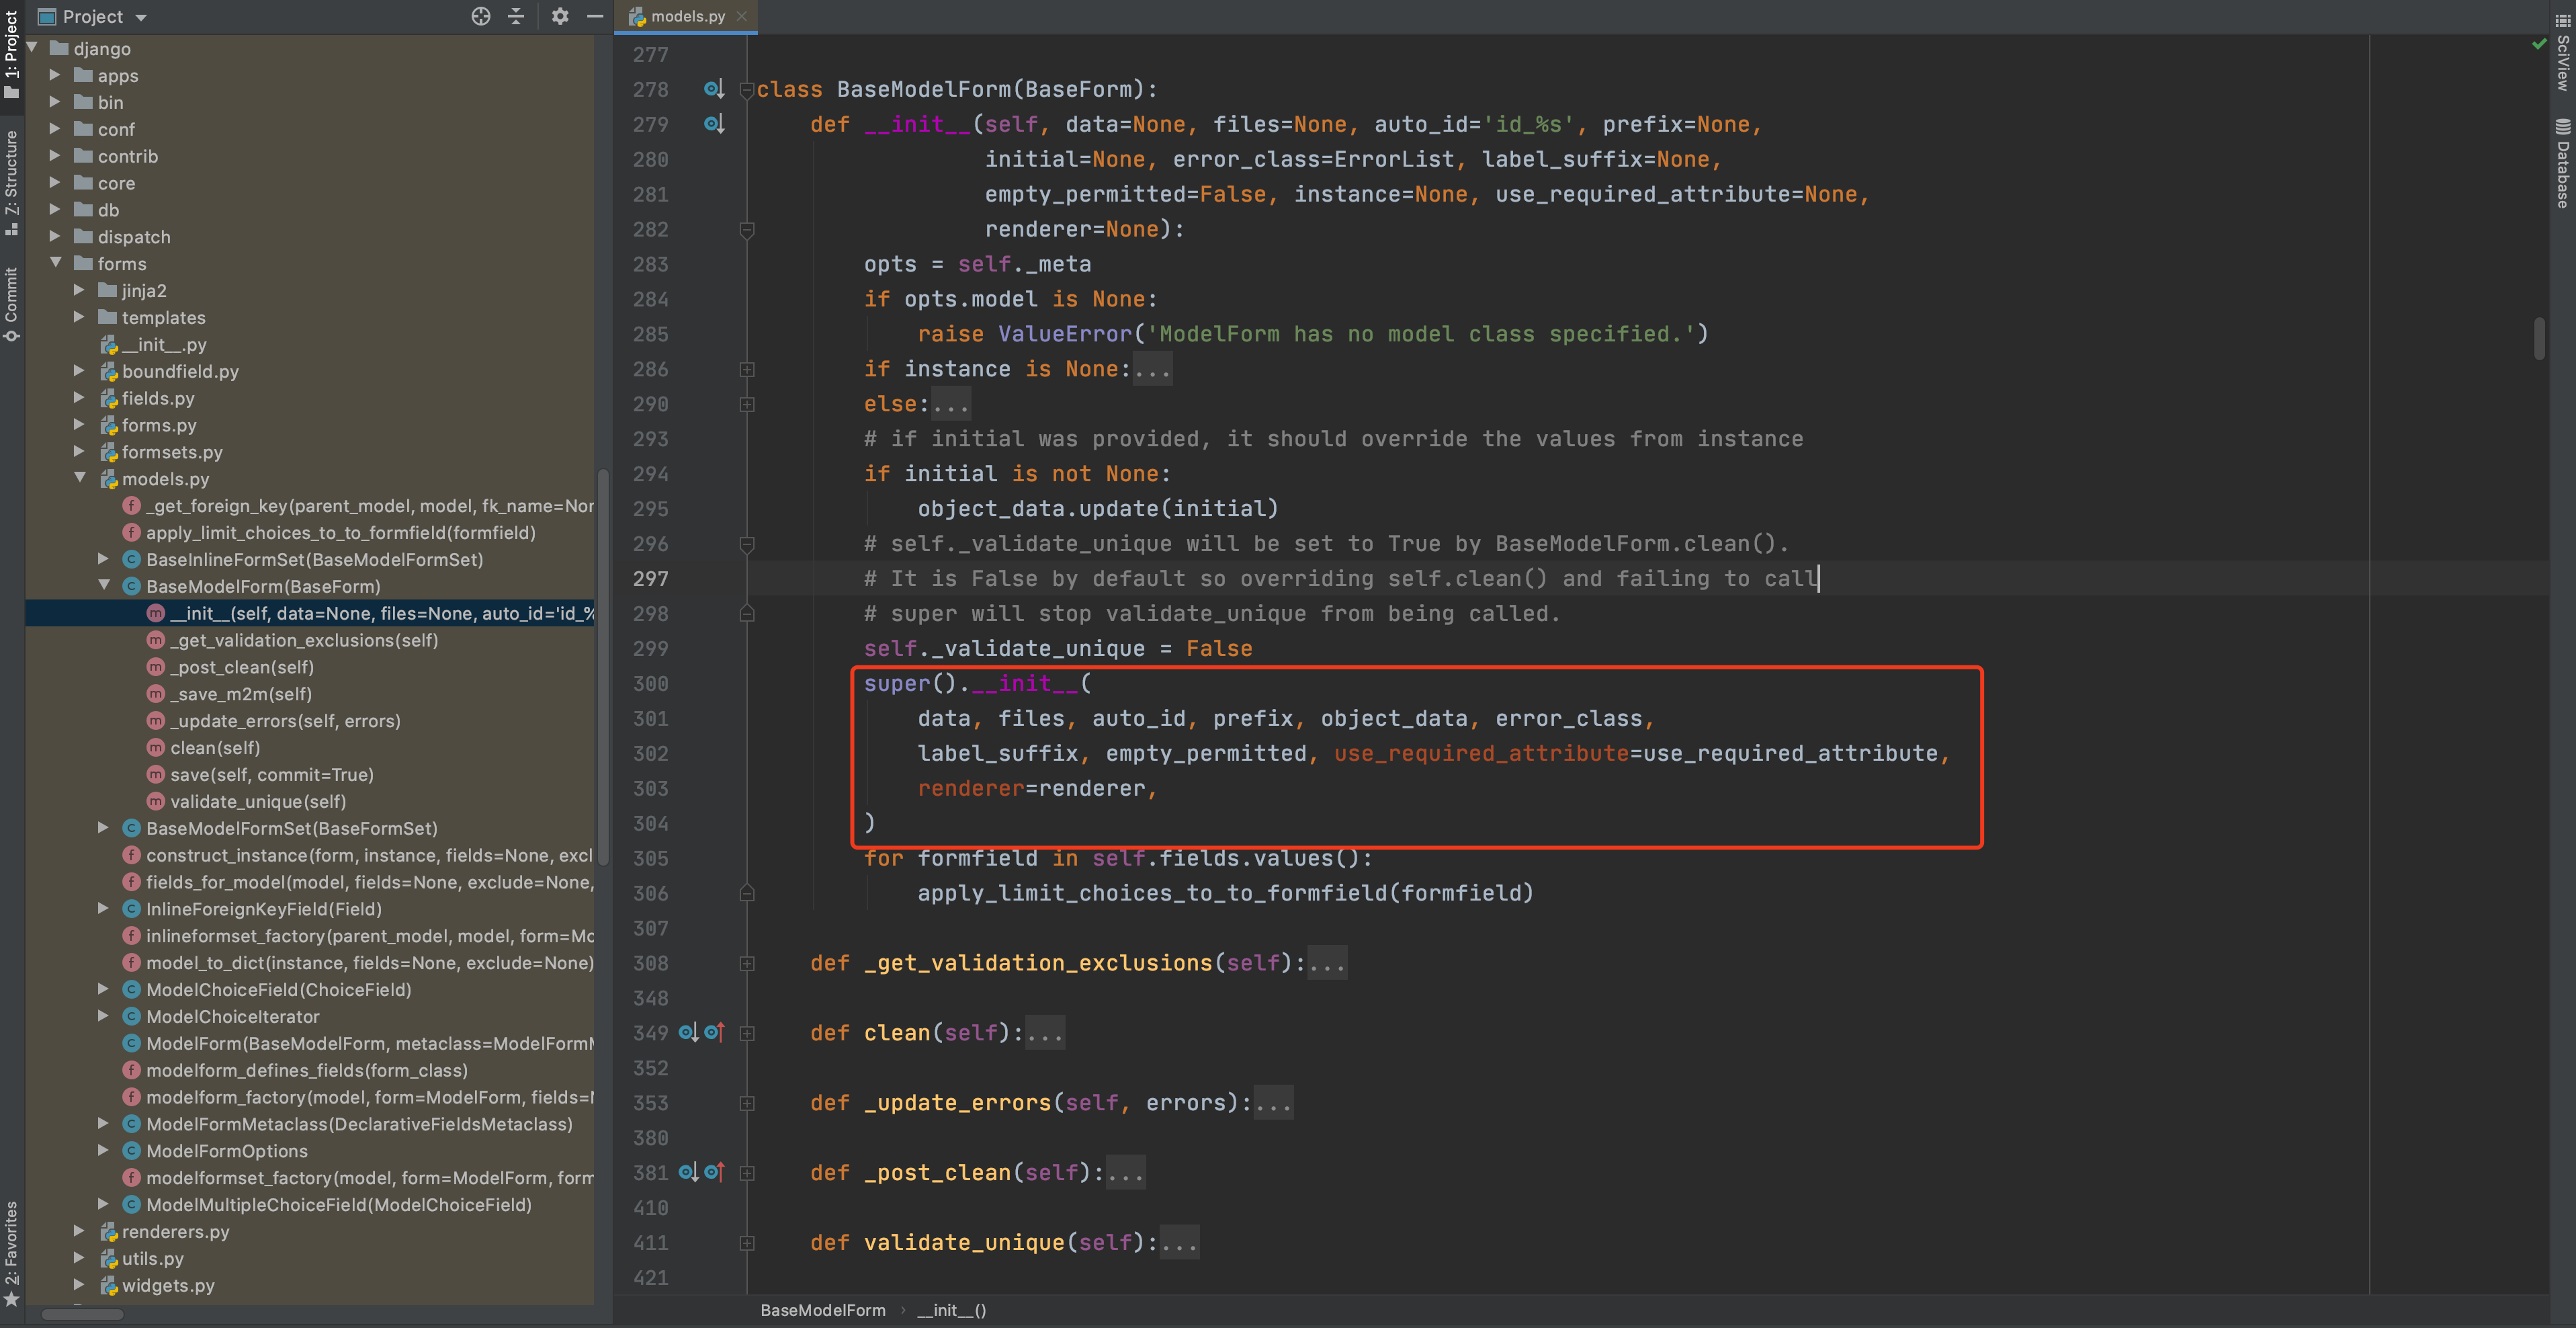2576x1328 pixels.
Task: Open the Structure tool window tab
Action: tap(11, 183)
